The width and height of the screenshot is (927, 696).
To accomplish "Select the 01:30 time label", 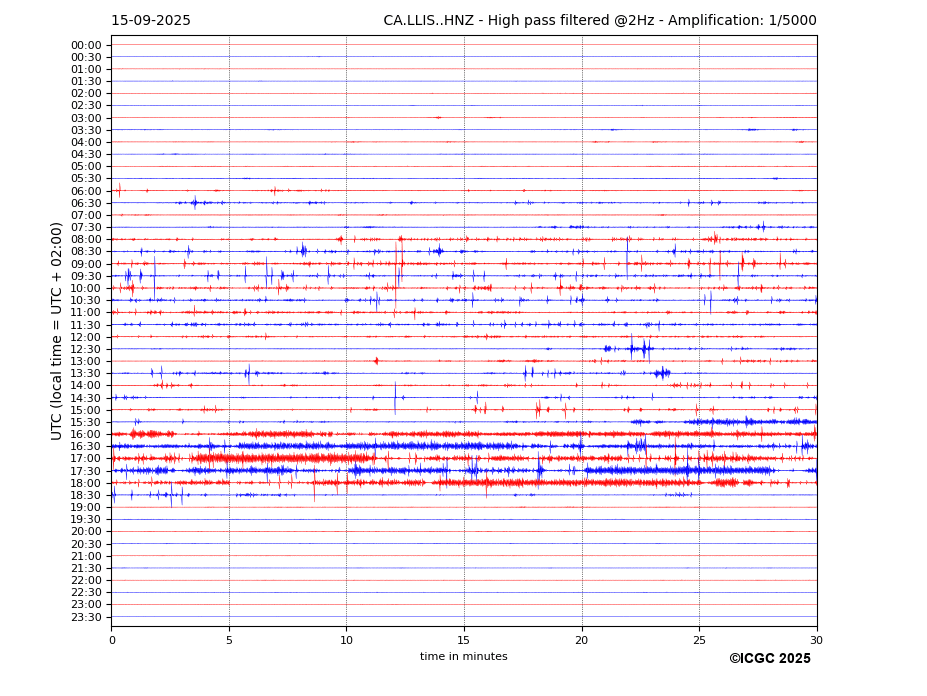I will coord(86,81).
